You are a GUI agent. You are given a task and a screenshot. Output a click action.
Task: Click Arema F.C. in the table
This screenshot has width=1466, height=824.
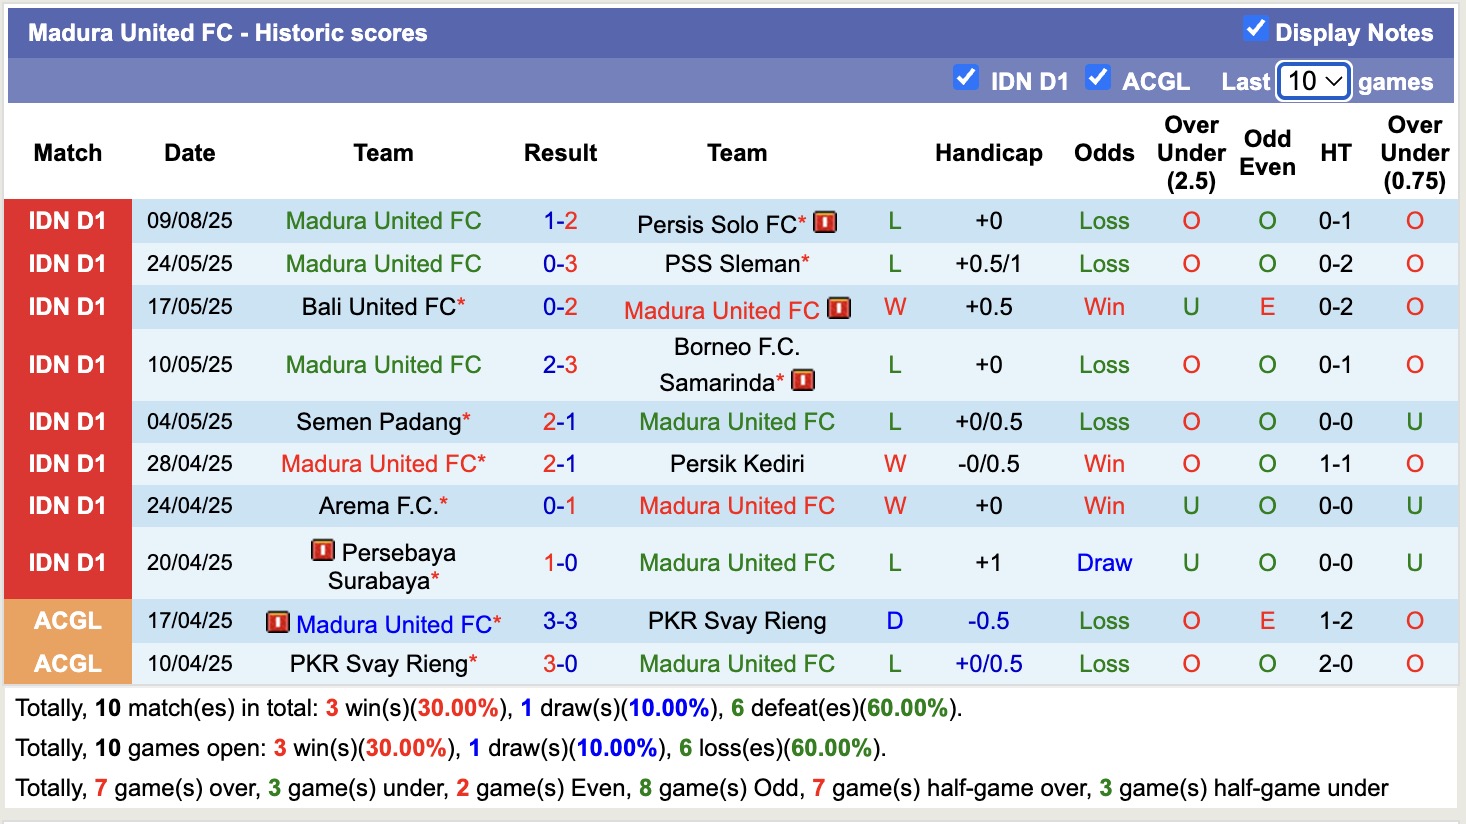pos(375,506)
